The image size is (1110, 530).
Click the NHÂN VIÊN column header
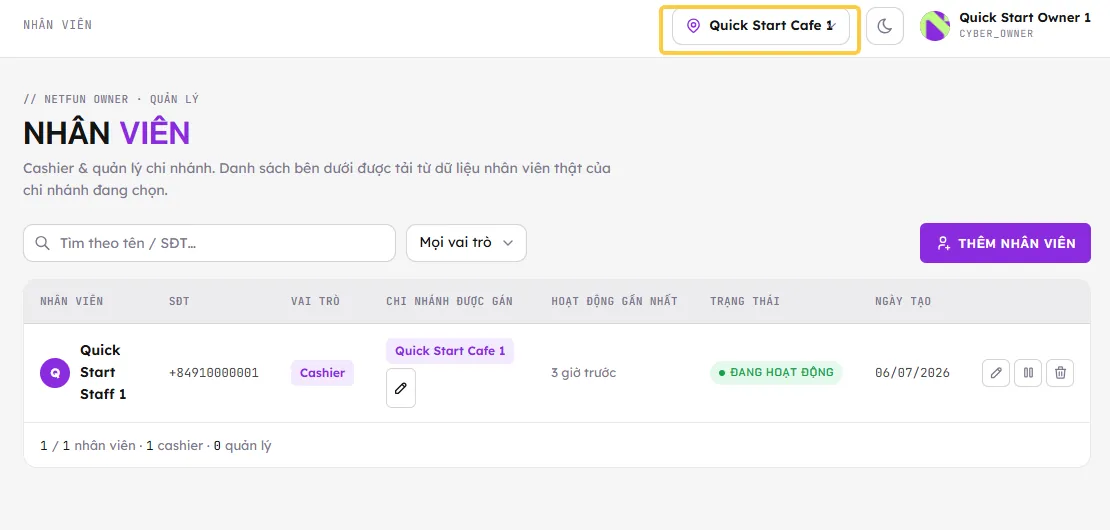71,301
